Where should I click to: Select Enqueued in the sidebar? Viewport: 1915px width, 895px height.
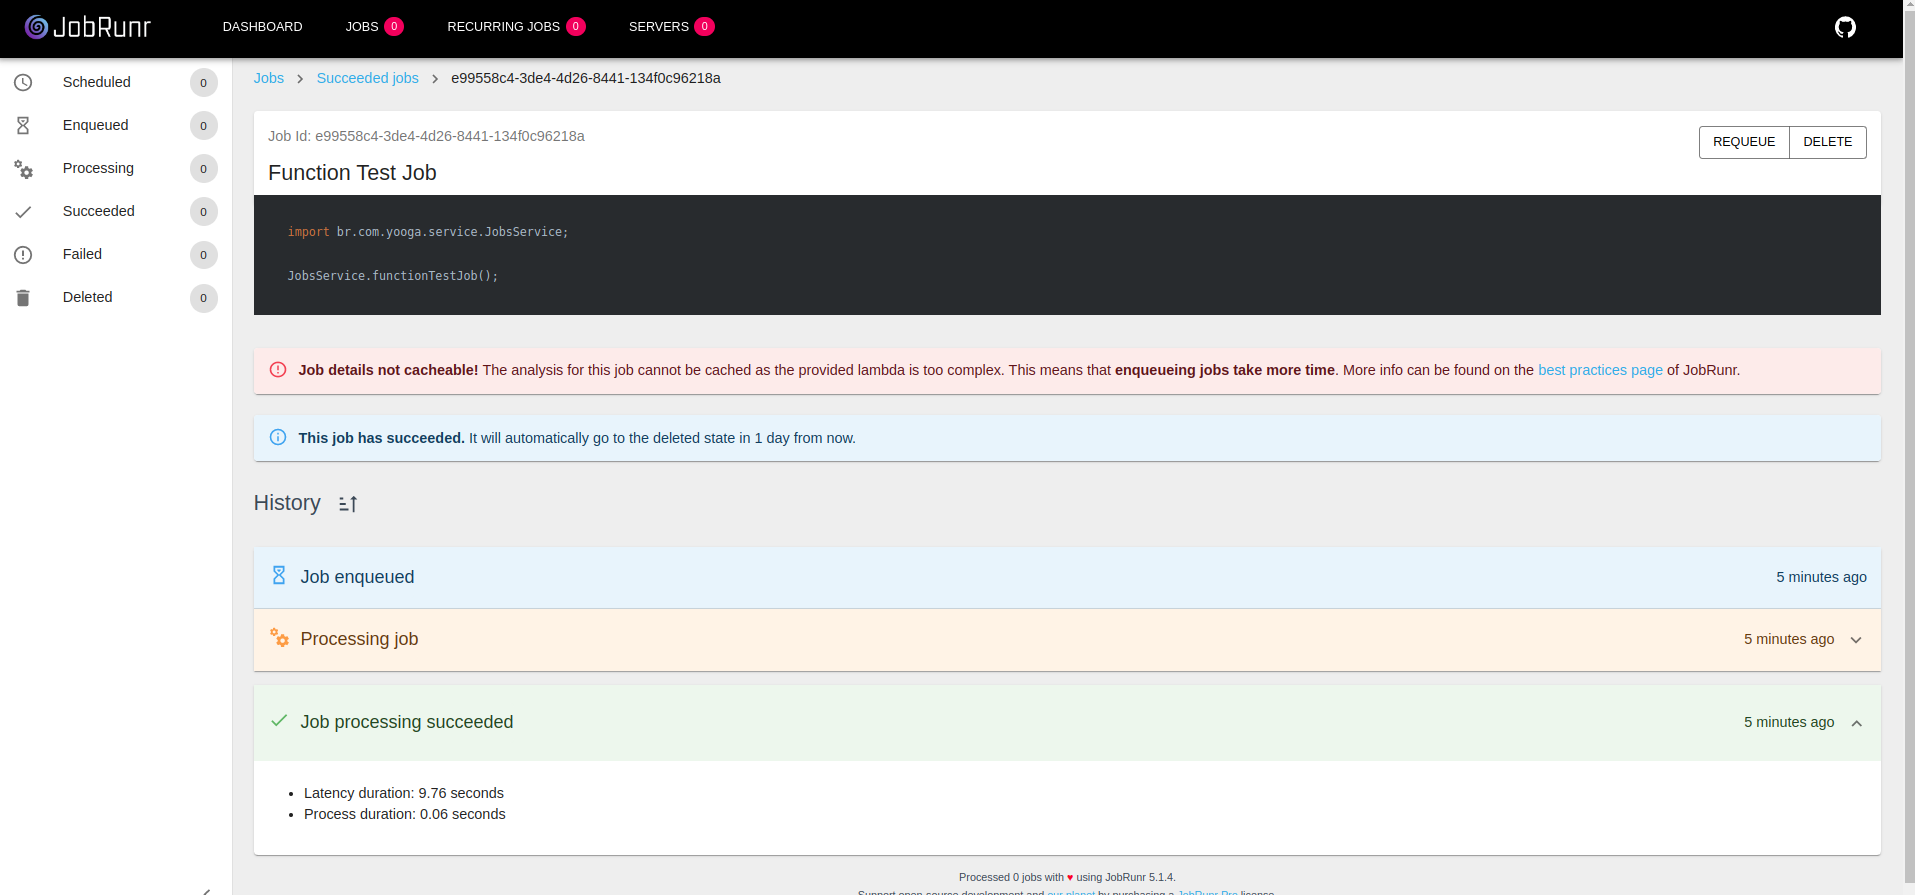[x=116, y=125]
